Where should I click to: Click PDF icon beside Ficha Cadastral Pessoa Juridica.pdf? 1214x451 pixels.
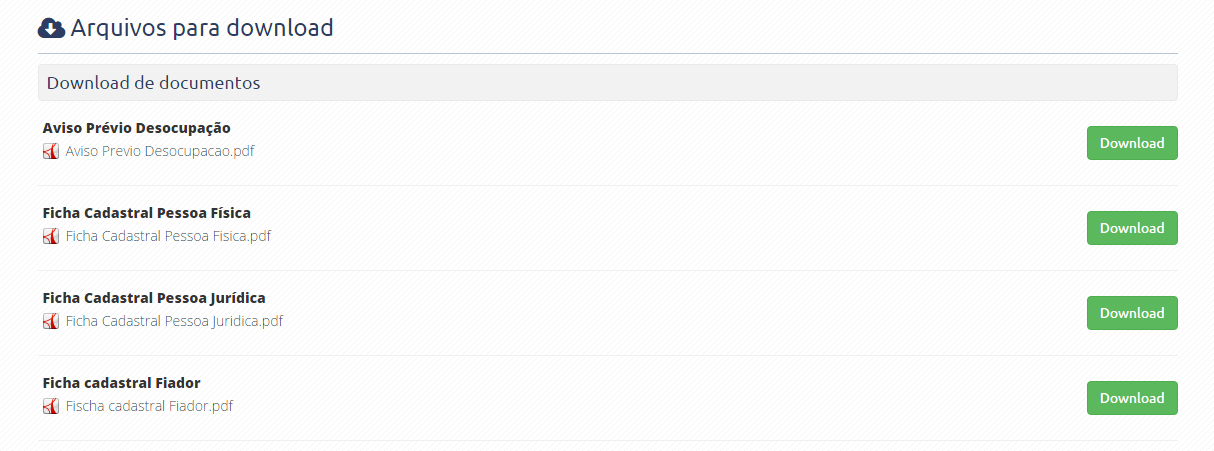click(51, 322)
